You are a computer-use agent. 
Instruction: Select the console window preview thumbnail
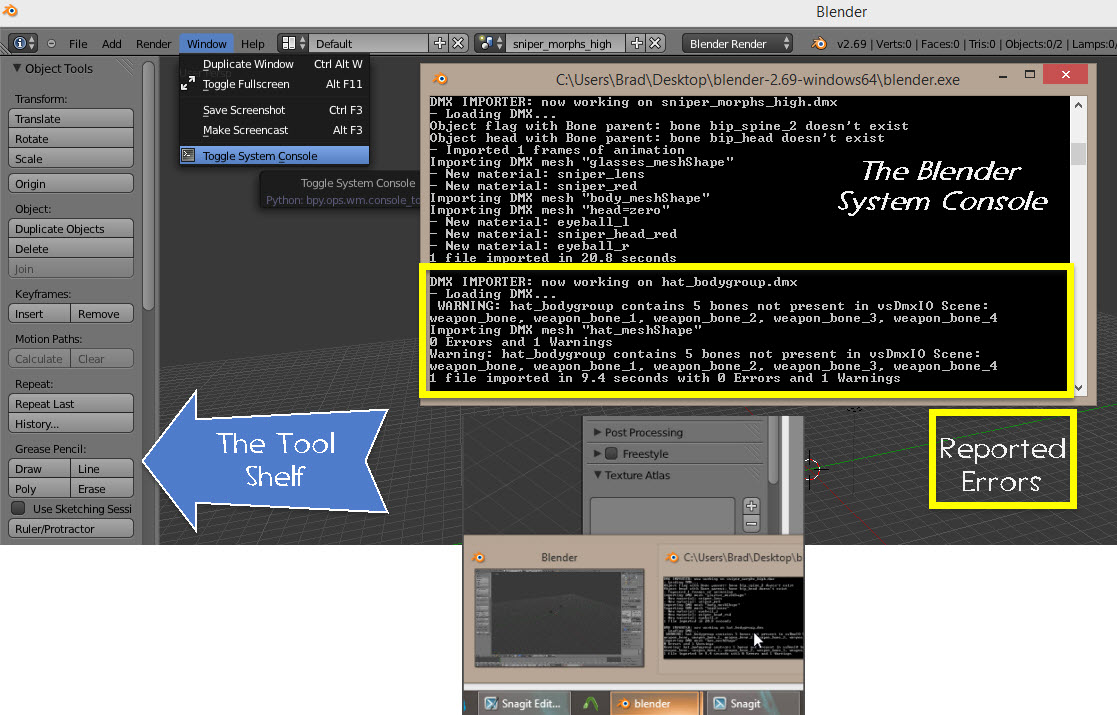click(733, 617)
